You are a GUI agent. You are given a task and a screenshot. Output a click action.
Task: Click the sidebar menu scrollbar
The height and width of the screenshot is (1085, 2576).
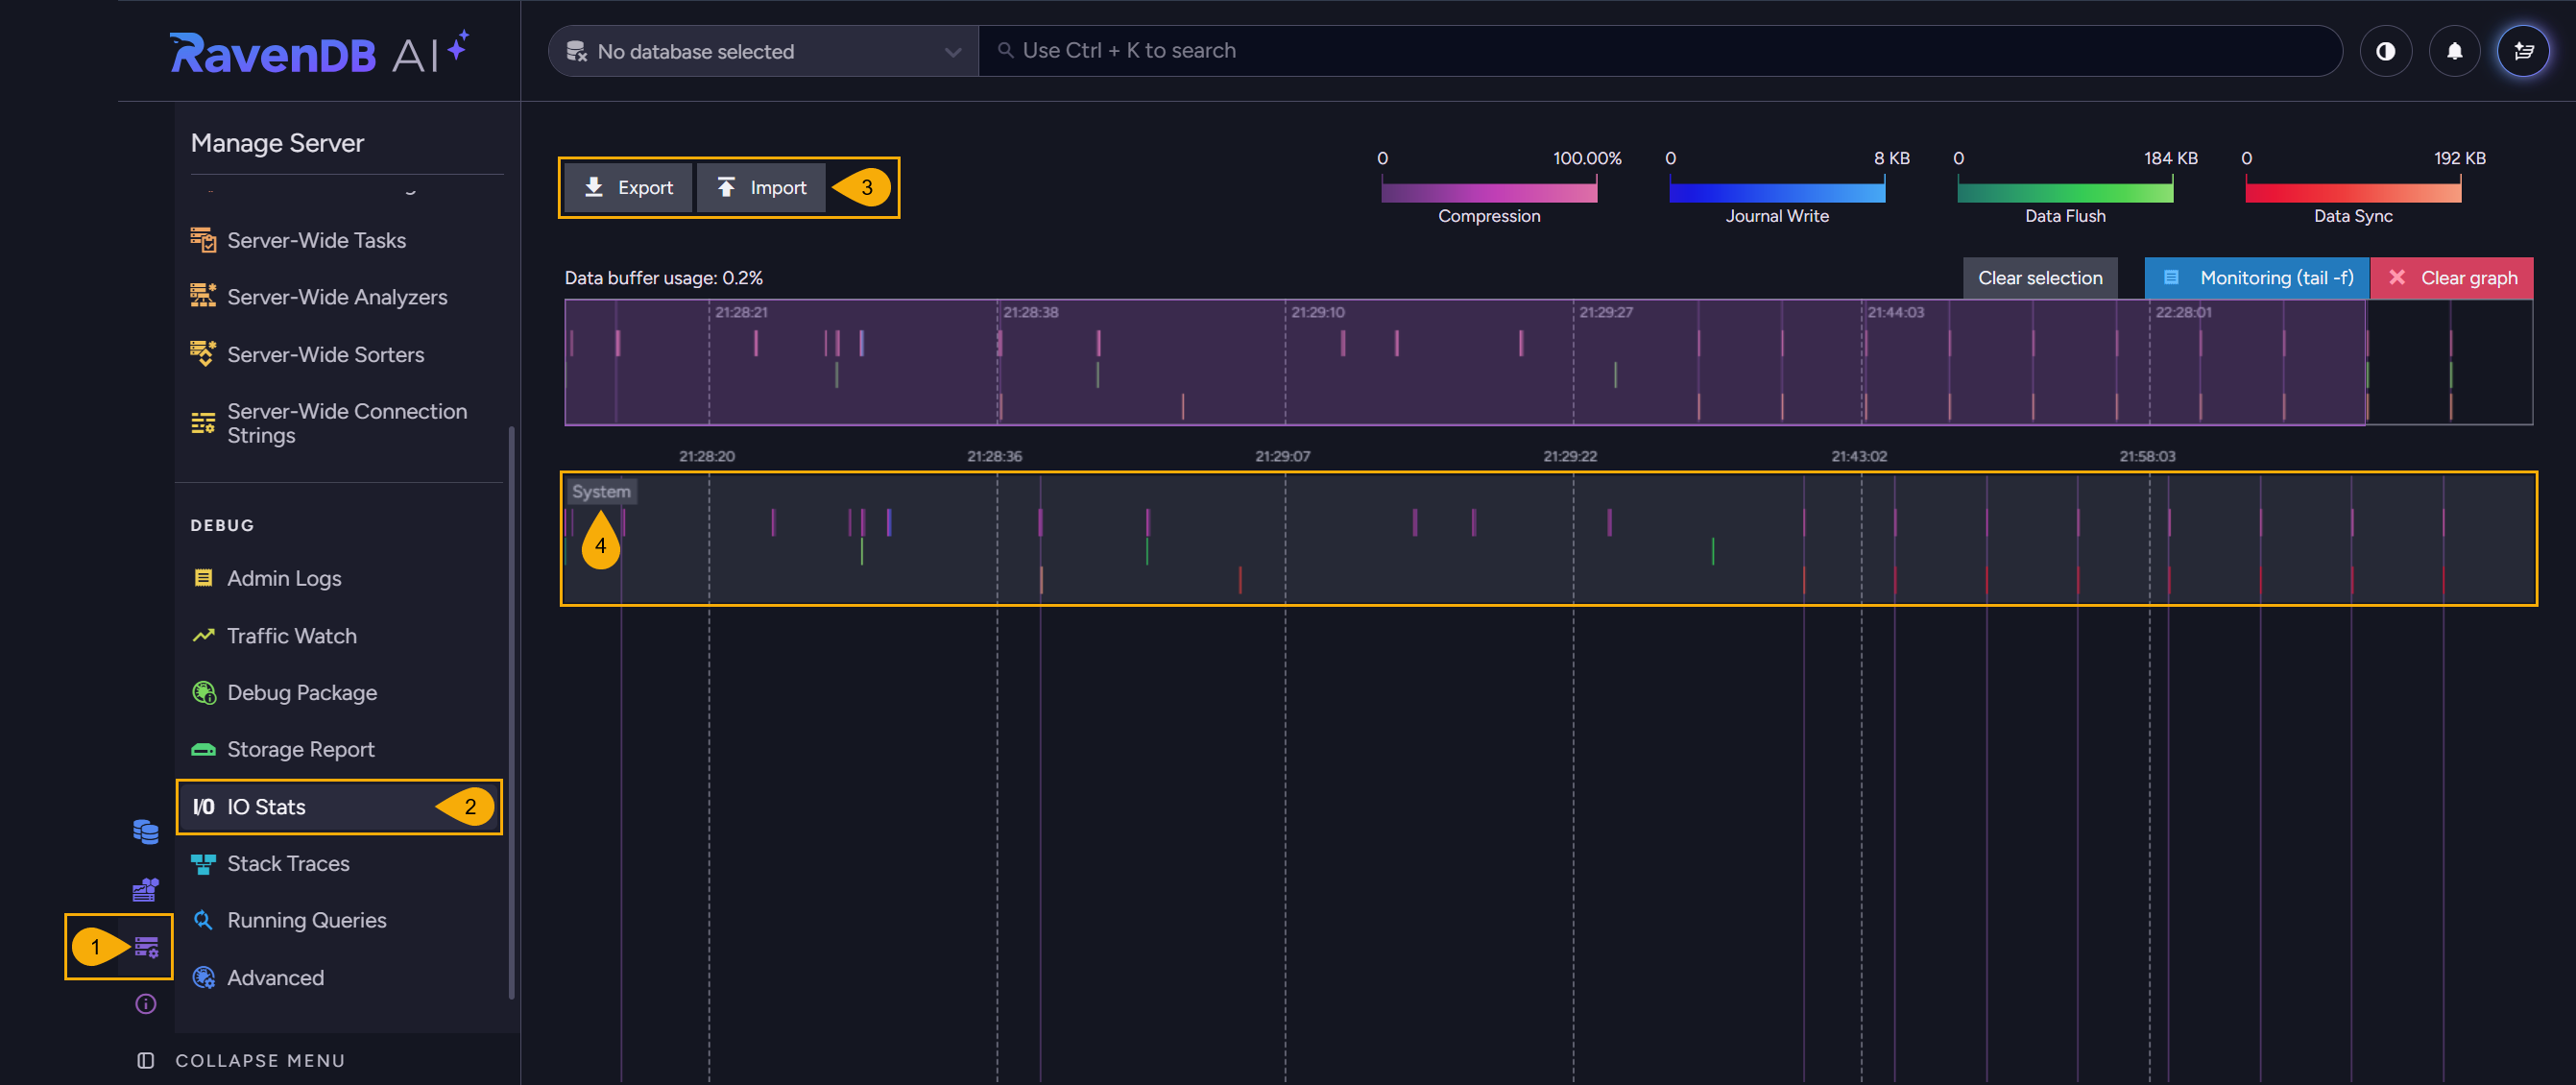coord(512,712)
